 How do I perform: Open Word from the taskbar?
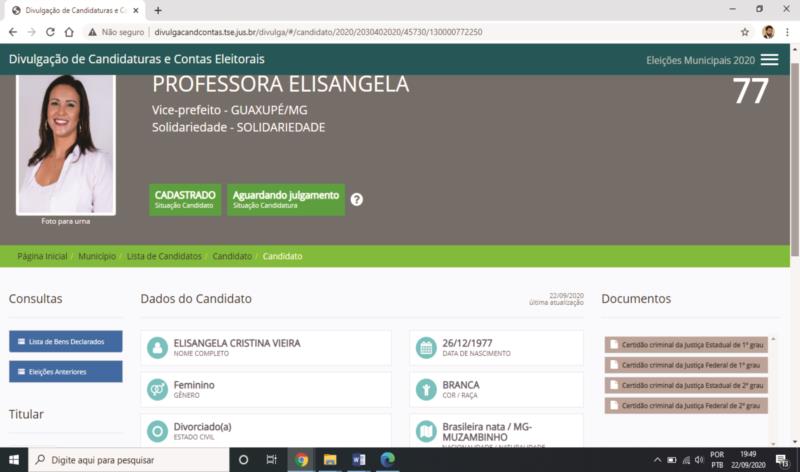coord(359,460)
